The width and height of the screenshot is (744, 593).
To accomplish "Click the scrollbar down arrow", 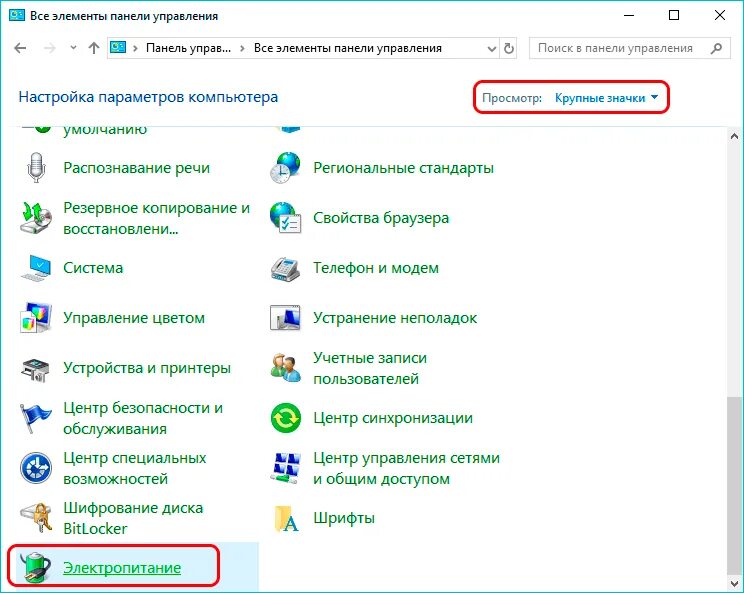I will click(x=734, y=583).
